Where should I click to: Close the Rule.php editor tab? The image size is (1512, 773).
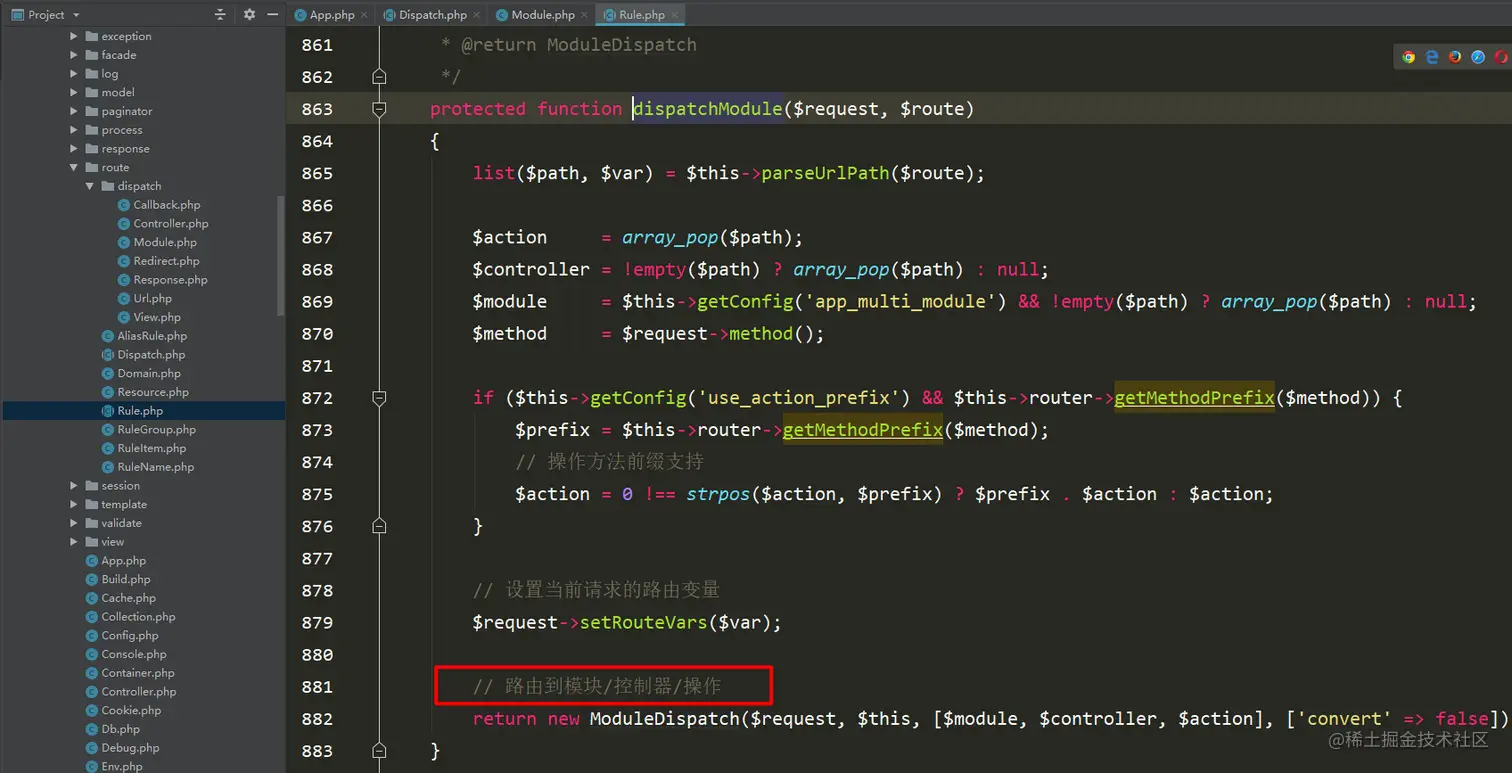tap(673, 15)
